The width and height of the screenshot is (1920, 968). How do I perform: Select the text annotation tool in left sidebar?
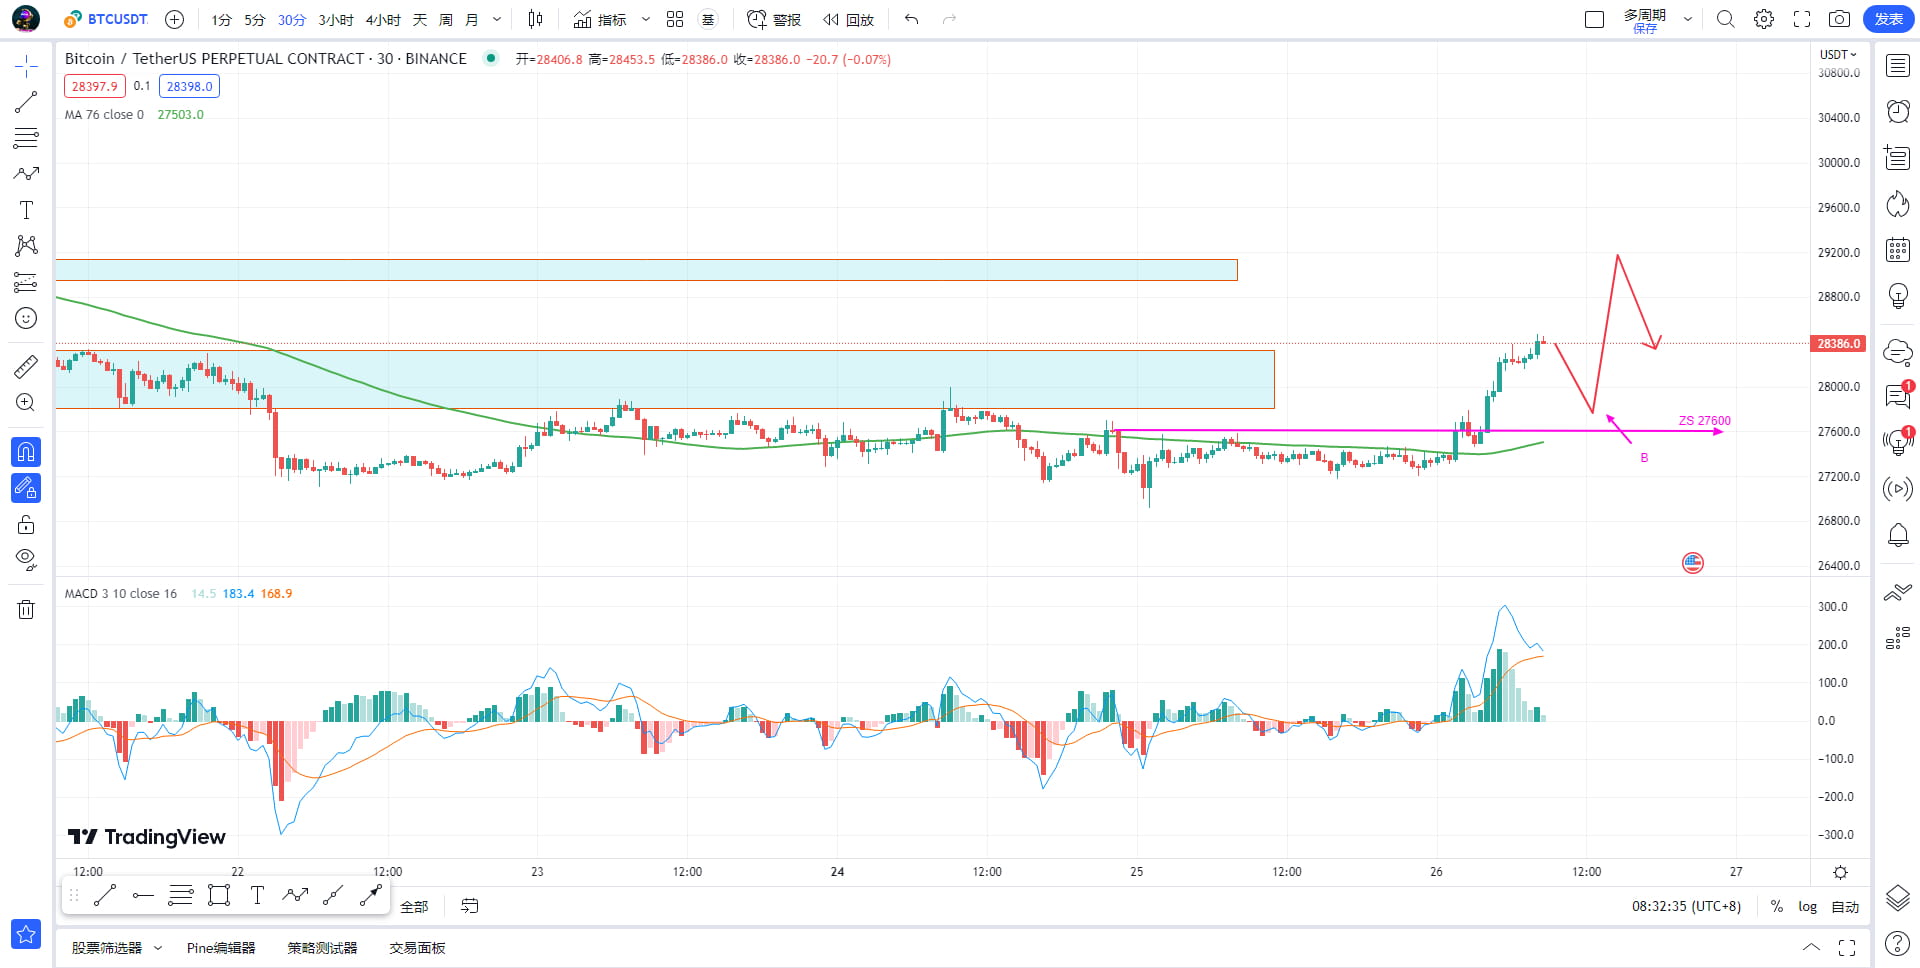[26, 210]
